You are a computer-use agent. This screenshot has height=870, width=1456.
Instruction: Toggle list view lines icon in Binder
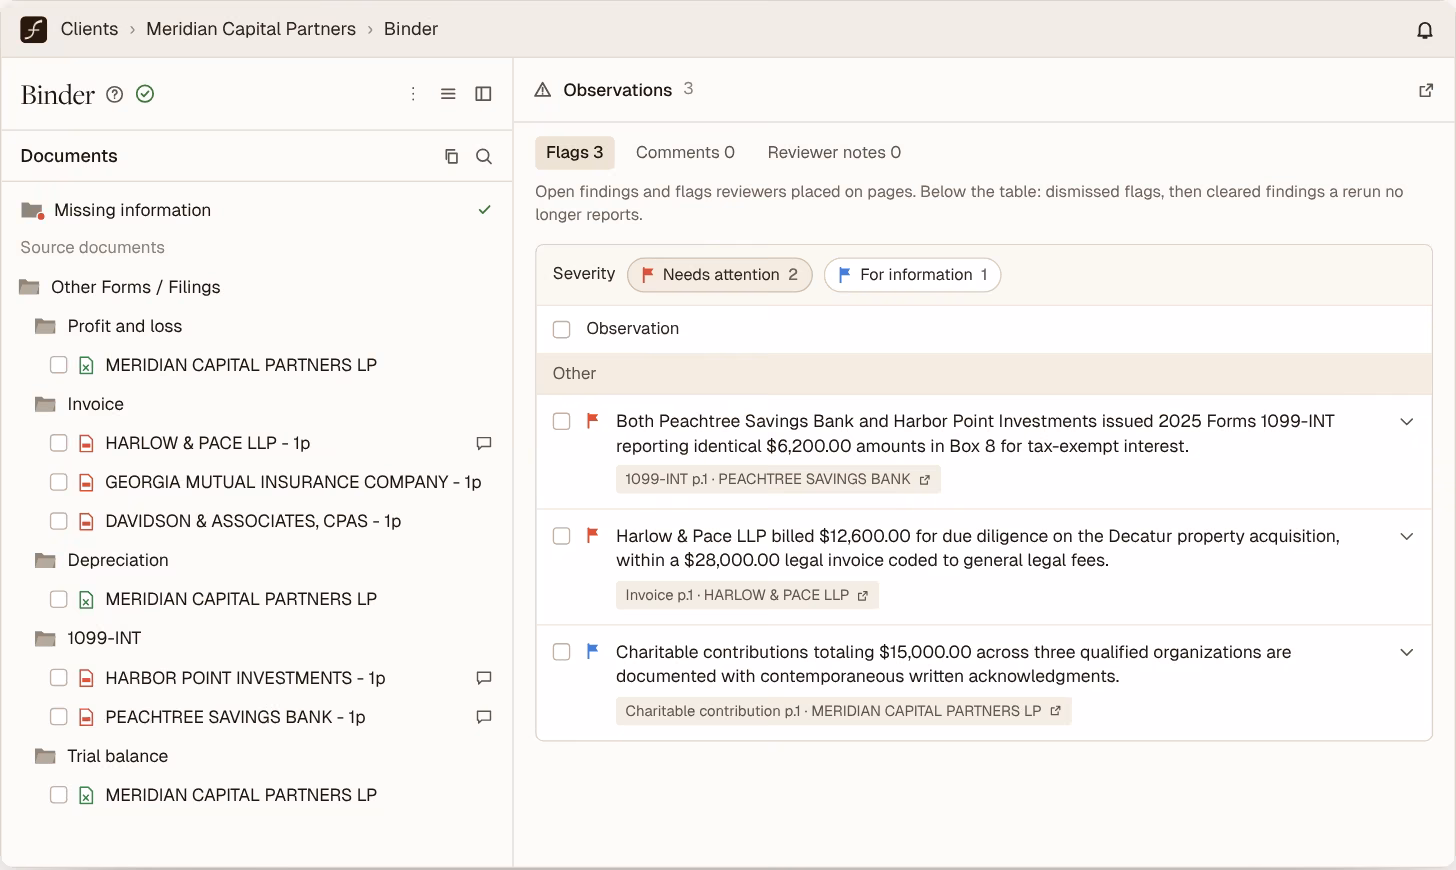click(448, 94)
